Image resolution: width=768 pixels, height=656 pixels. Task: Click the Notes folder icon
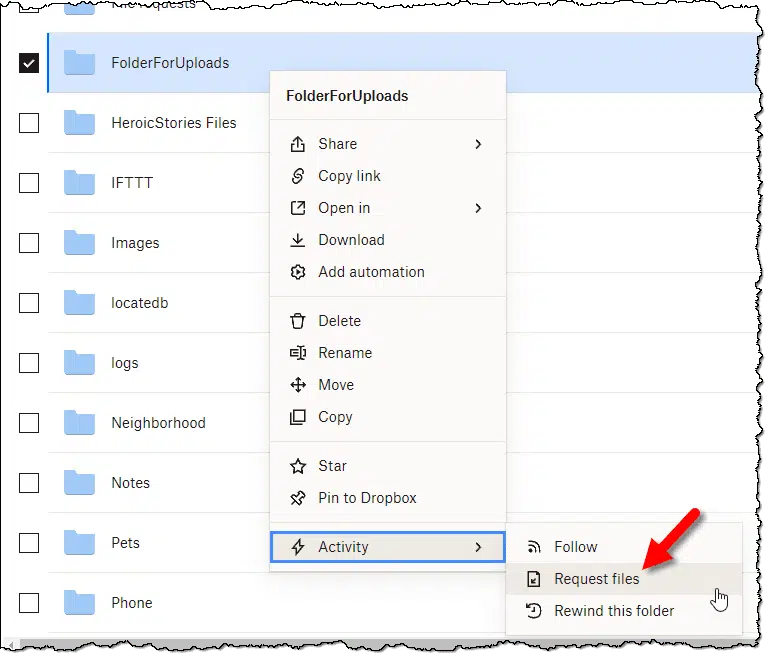tap(79, 484)
